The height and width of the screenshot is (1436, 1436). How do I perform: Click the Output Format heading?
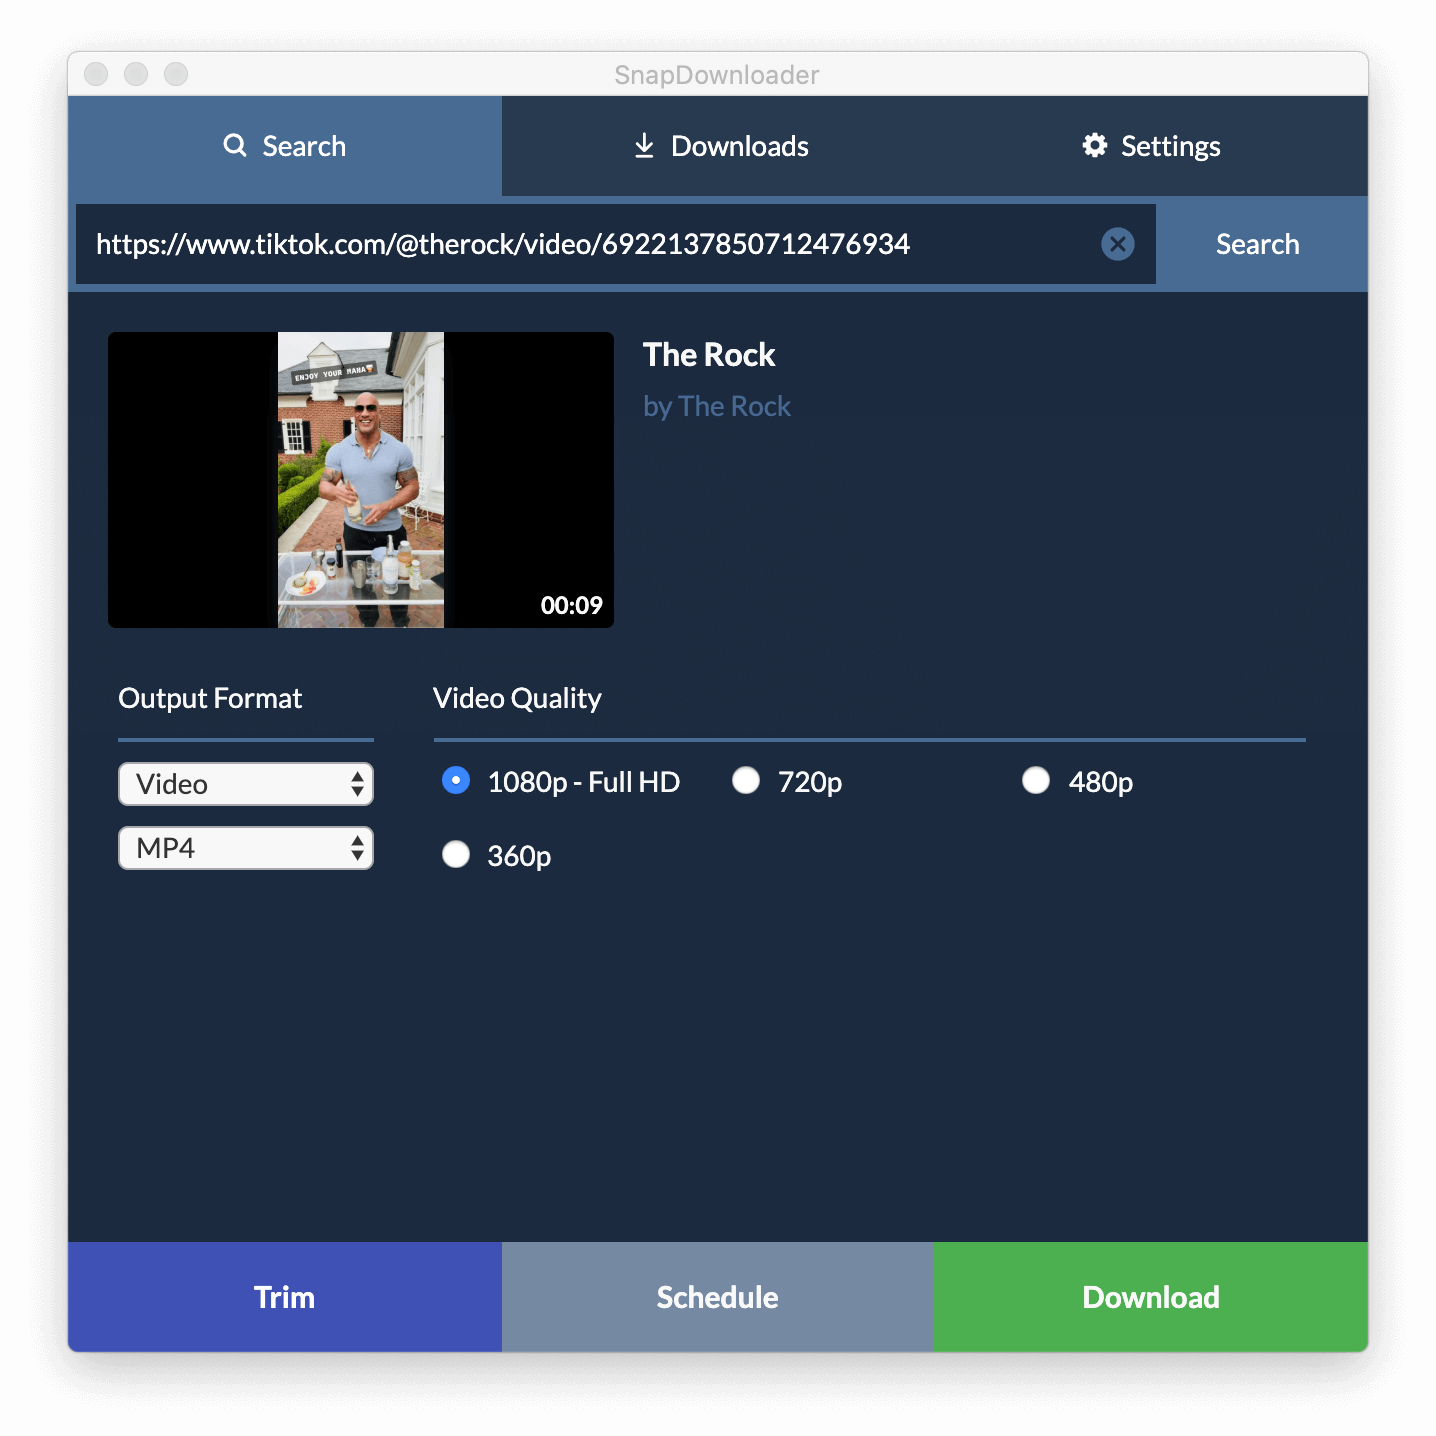coord(210,698)
